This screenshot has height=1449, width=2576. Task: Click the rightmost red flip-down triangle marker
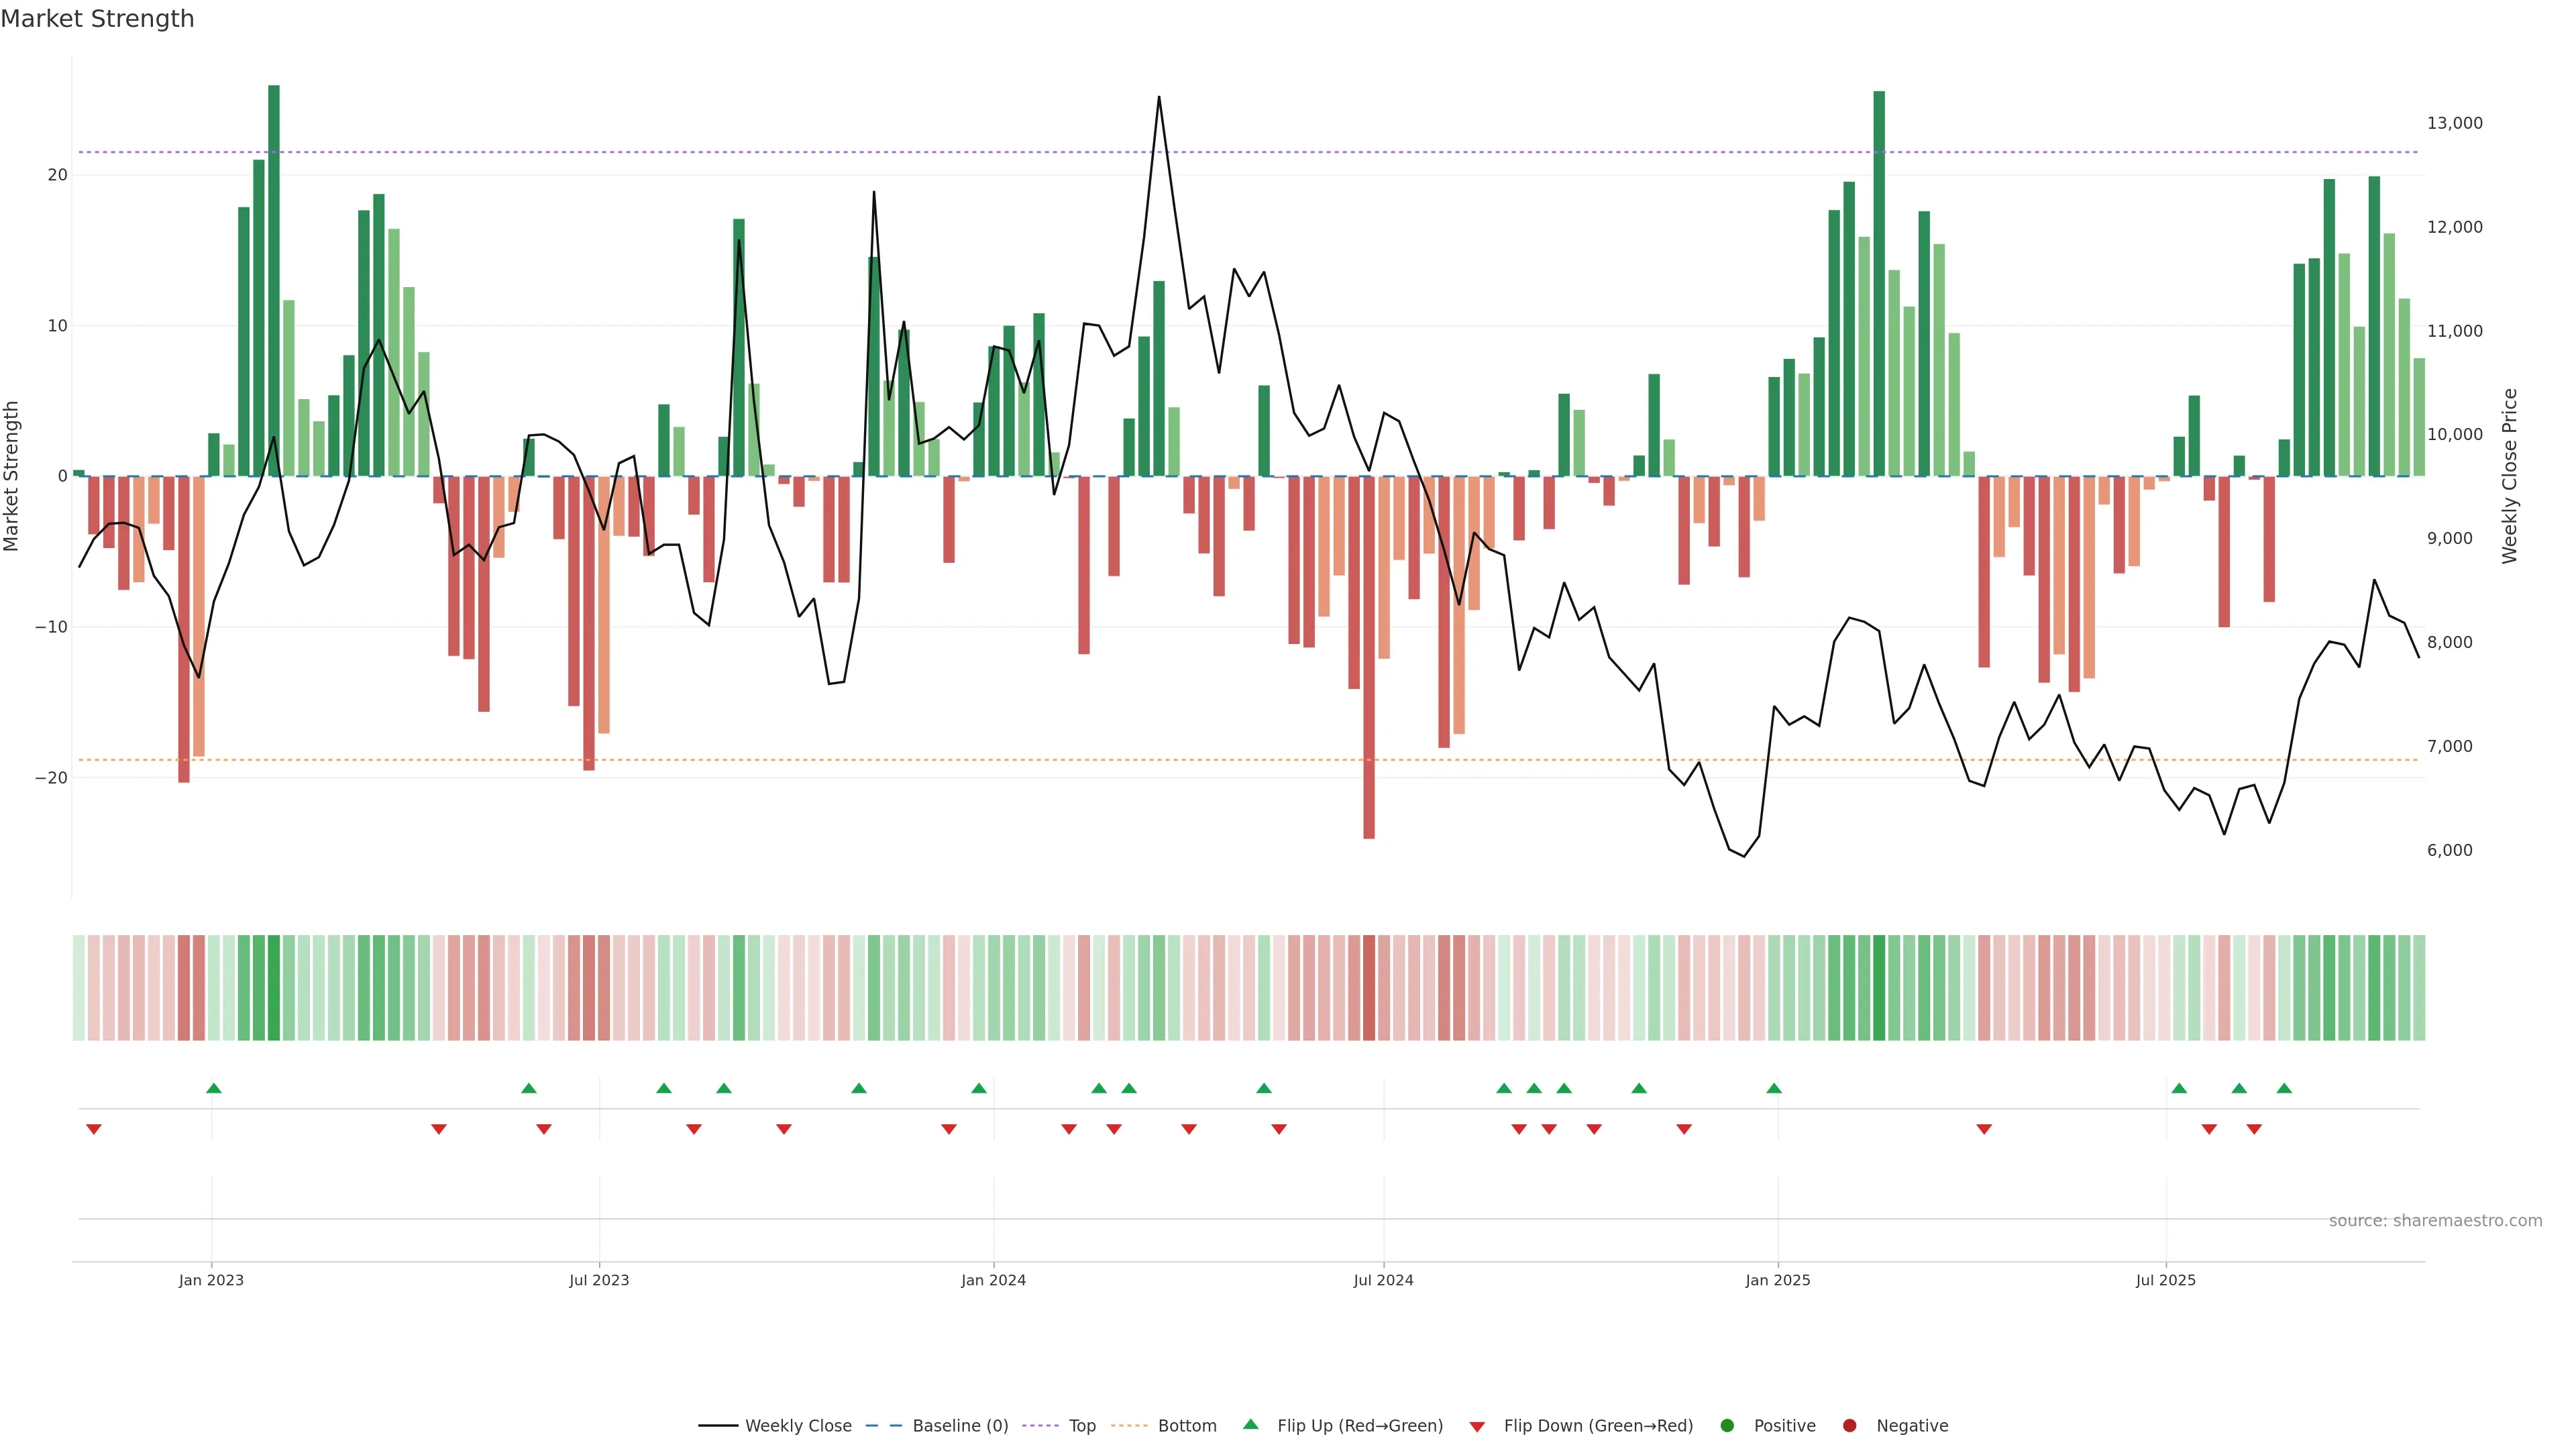[x=2254, y=1129]
